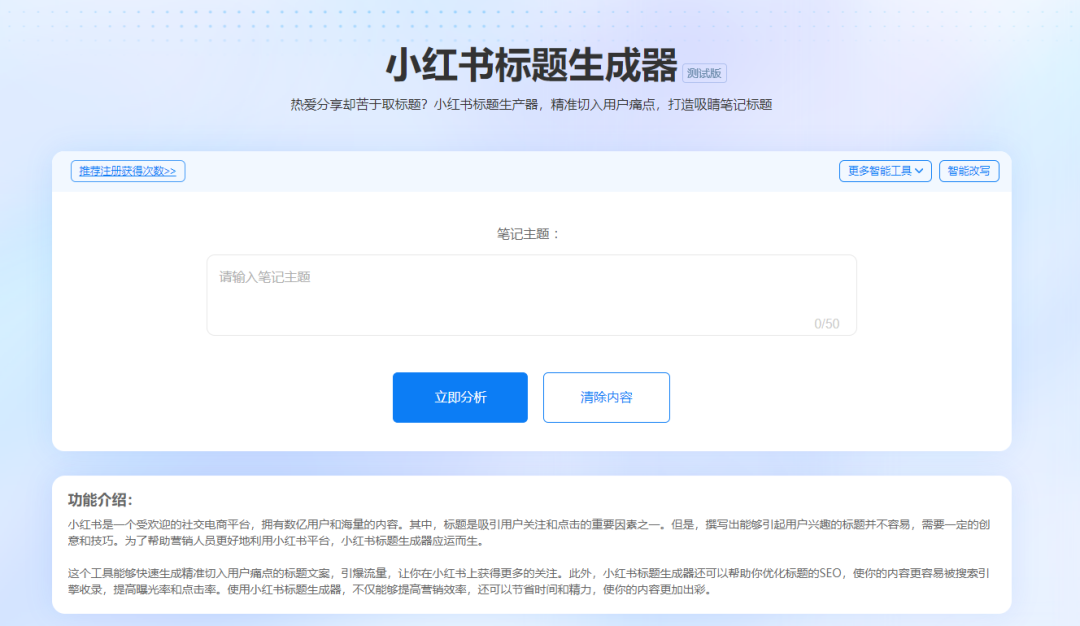
Task: Click the 智能改写 button
Action: (x=968, y=170)
